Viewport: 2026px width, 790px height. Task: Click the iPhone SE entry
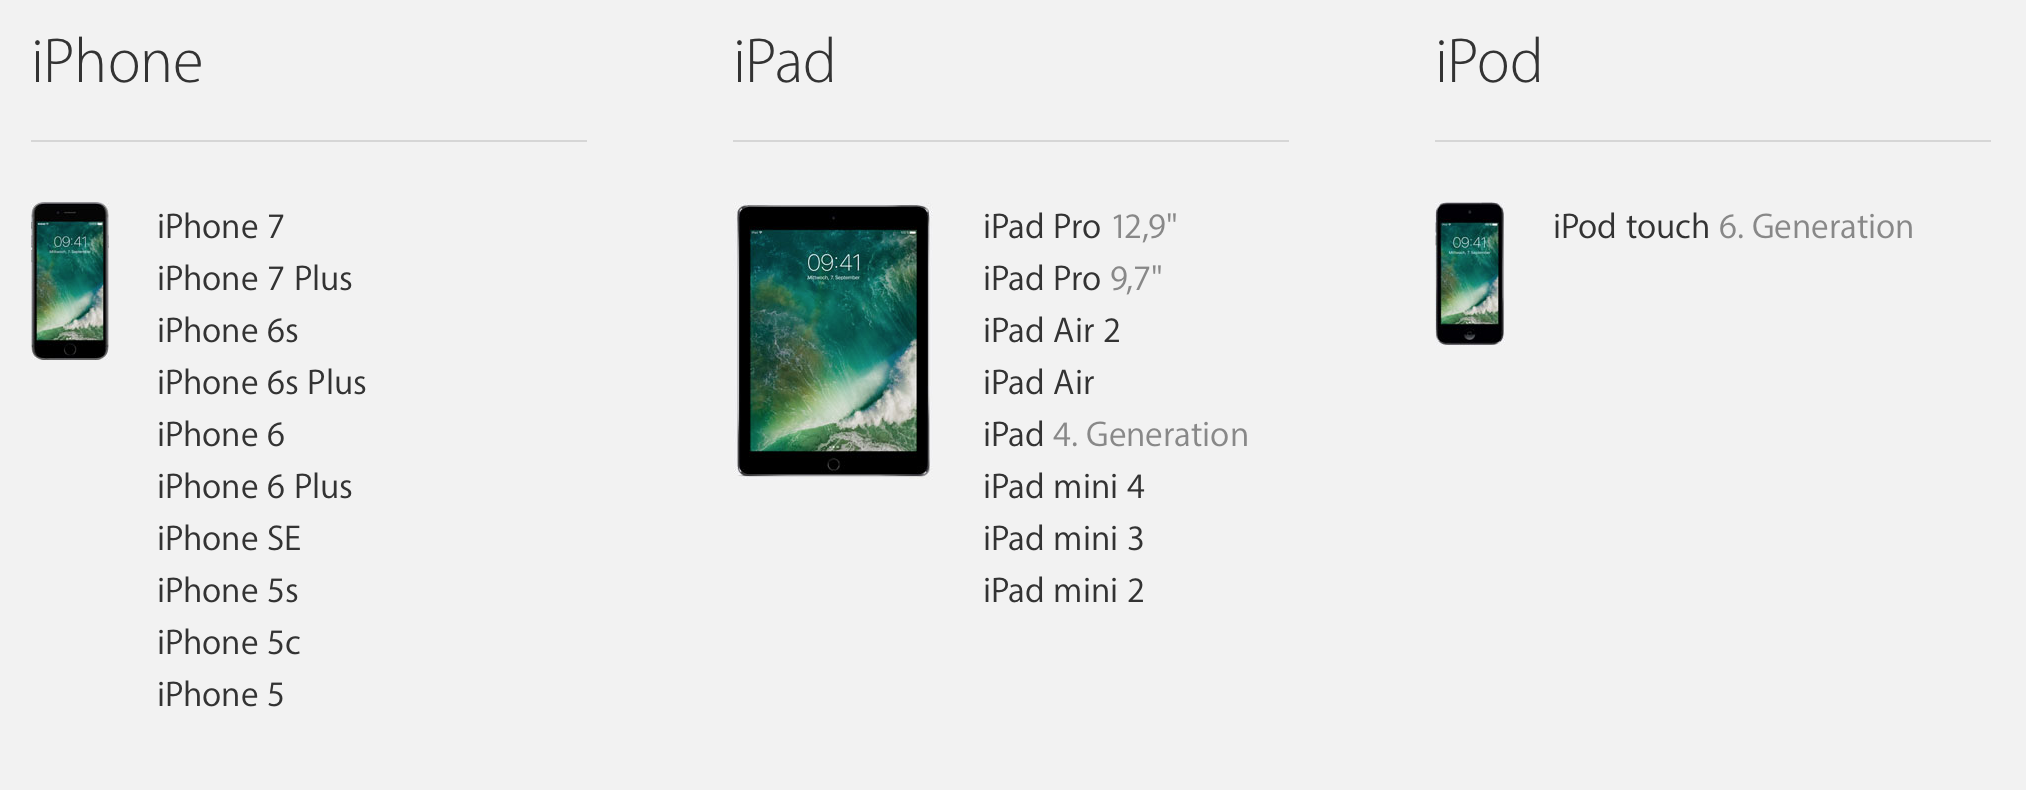click(228, 539)
